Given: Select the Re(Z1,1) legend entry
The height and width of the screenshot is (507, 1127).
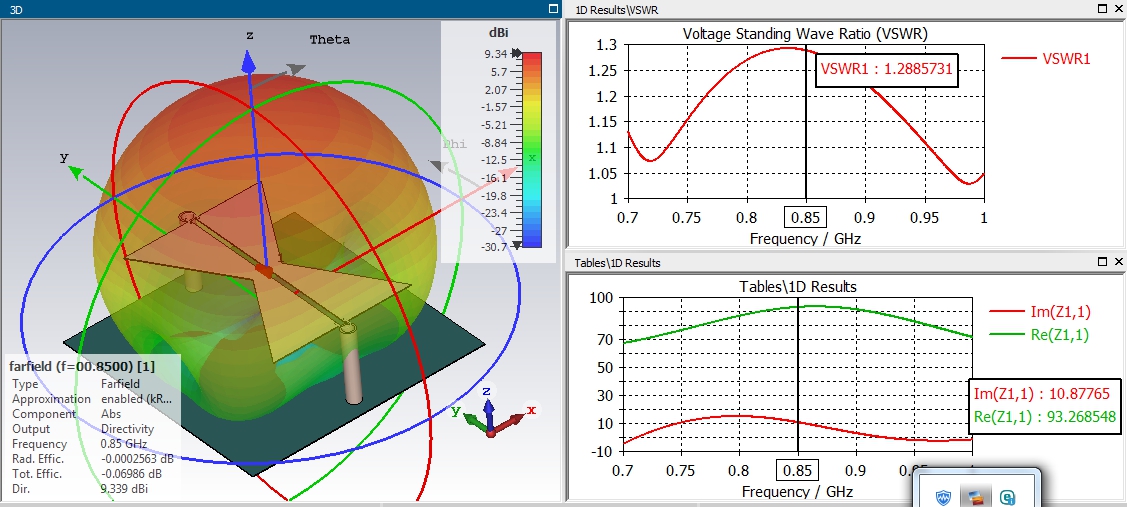Looking at the screenshot, I should tap(1039, 334).
